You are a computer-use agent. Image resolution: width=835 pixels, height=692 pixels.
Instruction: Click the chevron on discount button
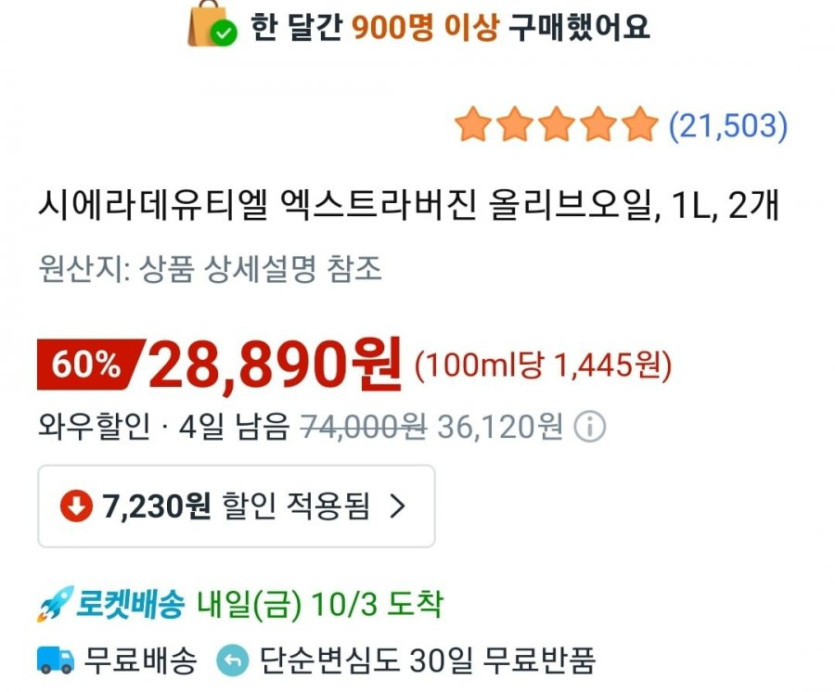click(x=397, y=507)
